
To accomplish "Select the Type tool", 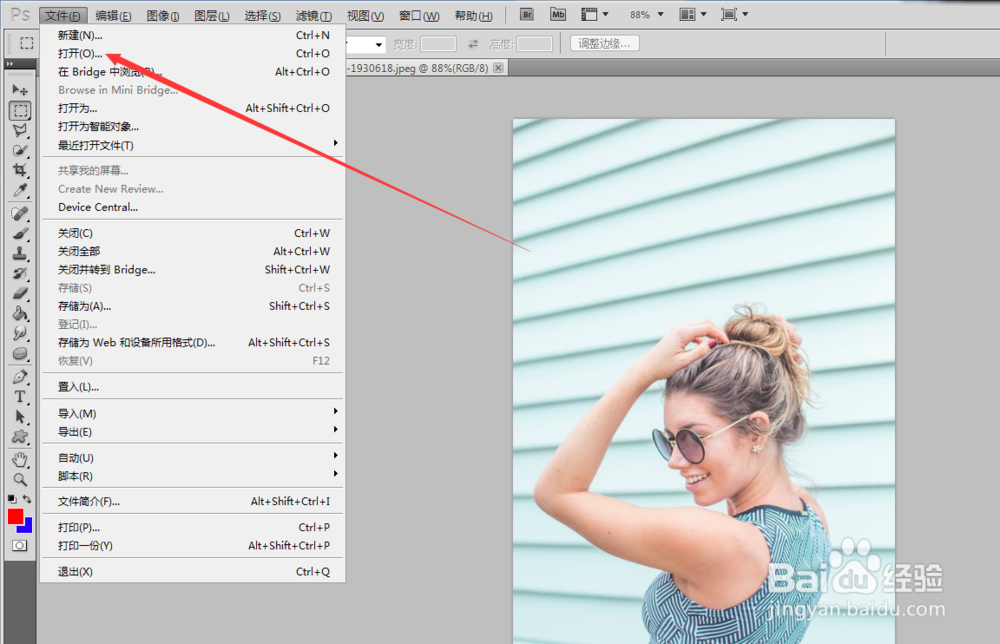I will click(20, 397).
